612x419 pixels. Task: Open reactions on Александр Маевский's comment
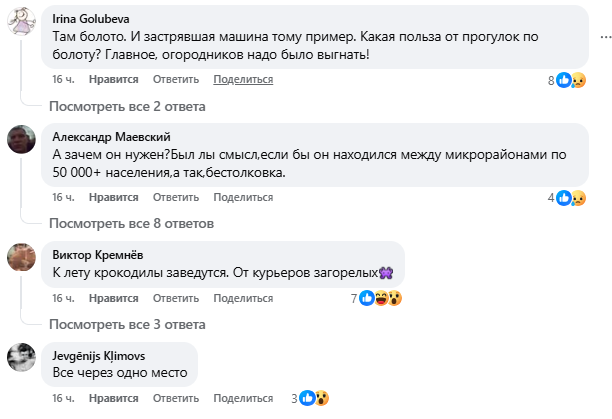click(570, 198)
